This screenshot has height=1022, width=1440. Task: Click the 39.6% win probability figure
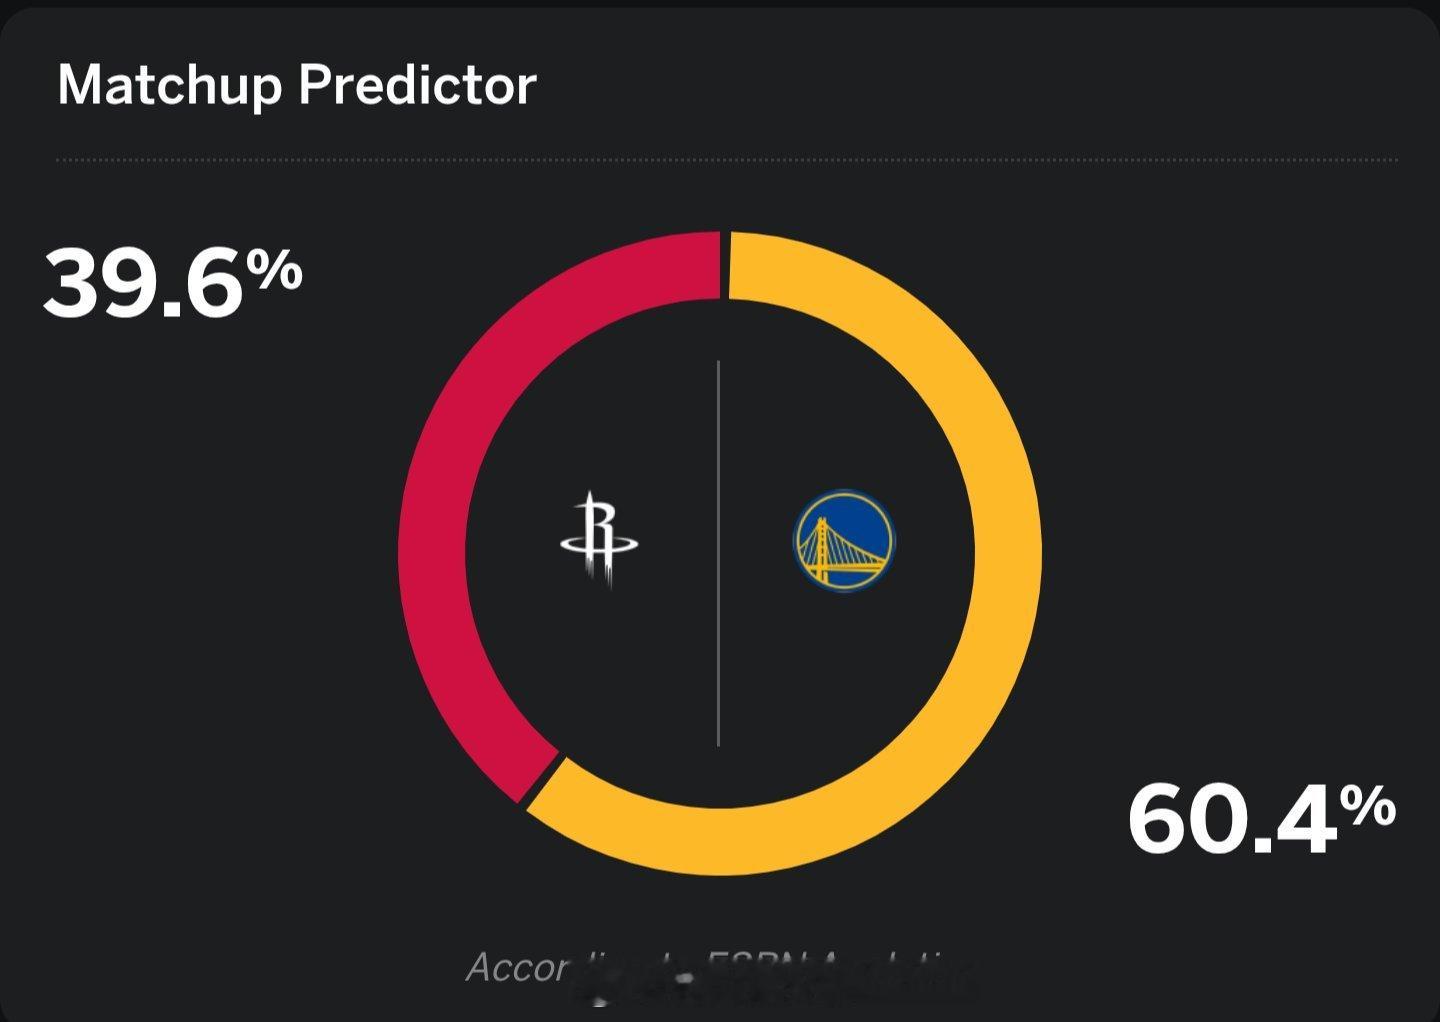pyautogui.click(x=172, y=284)
